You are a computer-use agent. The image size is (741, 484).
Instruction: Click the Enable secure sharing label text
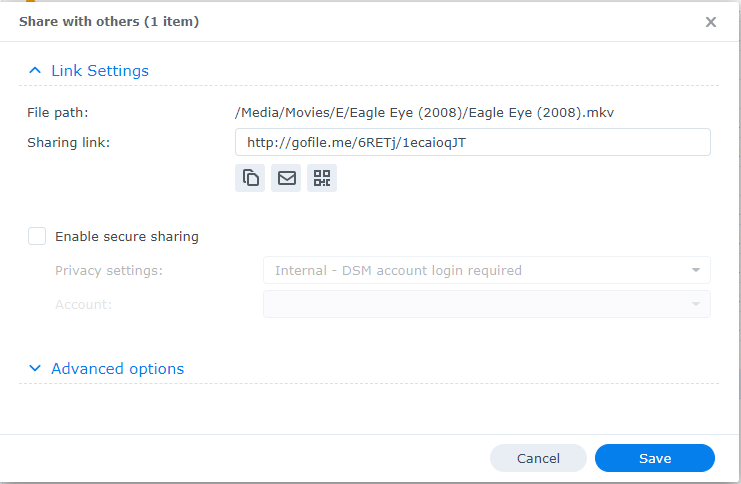pos(127,237)
